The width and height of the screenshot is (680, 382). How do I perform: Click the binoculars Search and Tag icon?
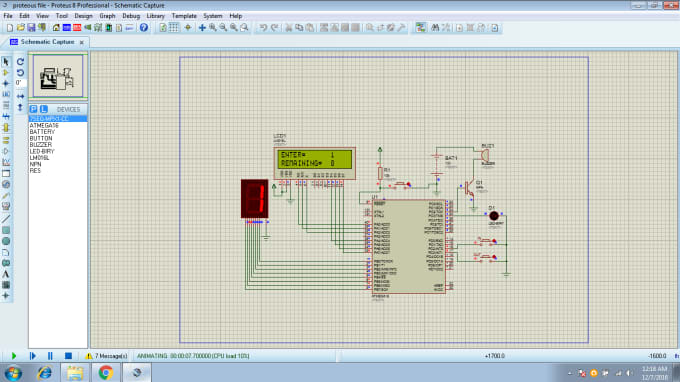(x=435, y=28)
